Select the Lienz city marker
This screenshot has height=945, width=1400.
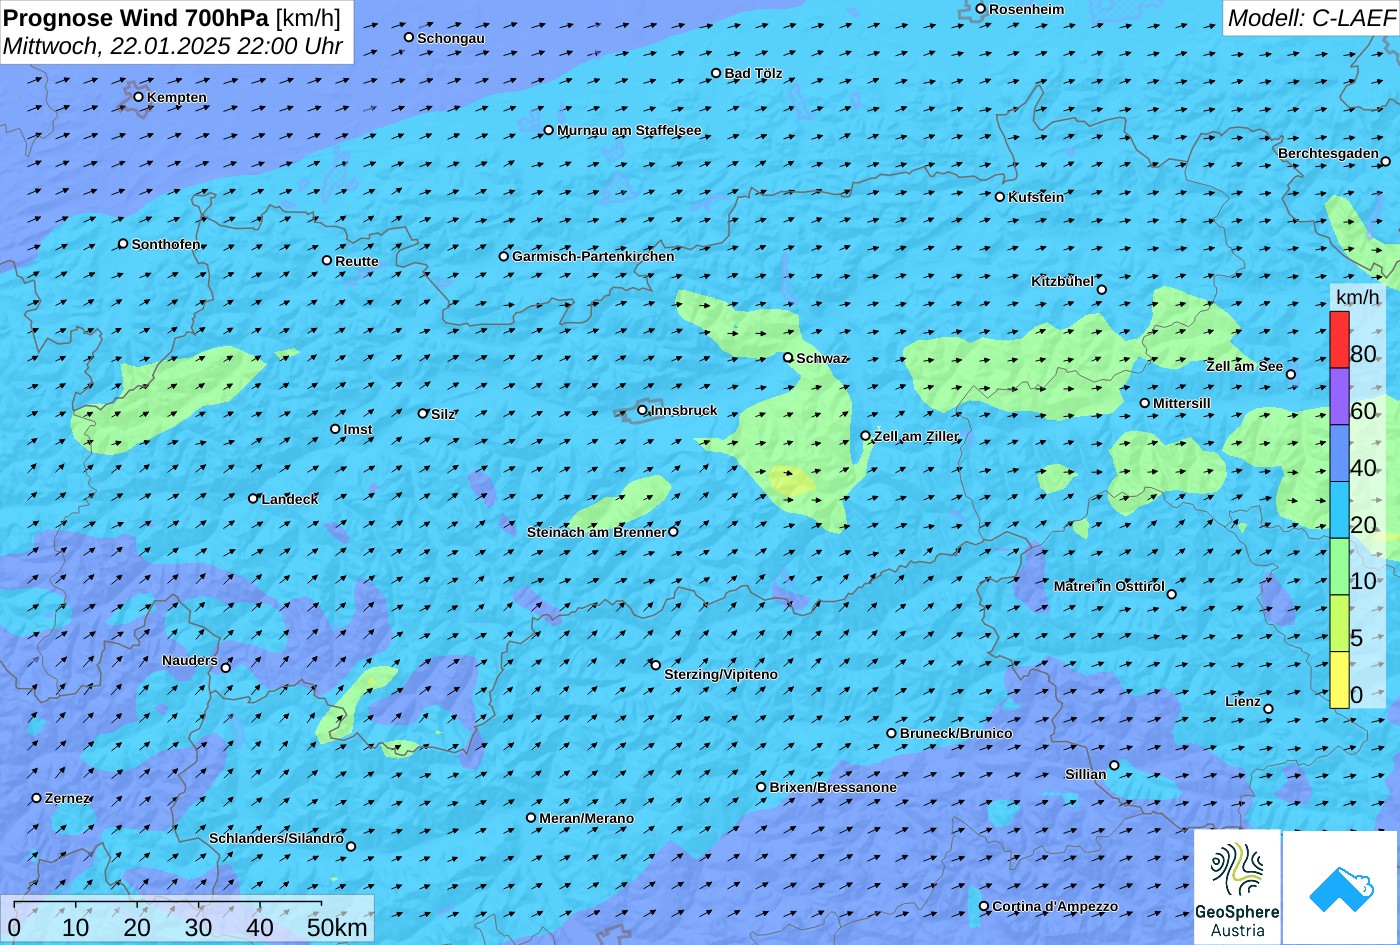click(1268, 709)
